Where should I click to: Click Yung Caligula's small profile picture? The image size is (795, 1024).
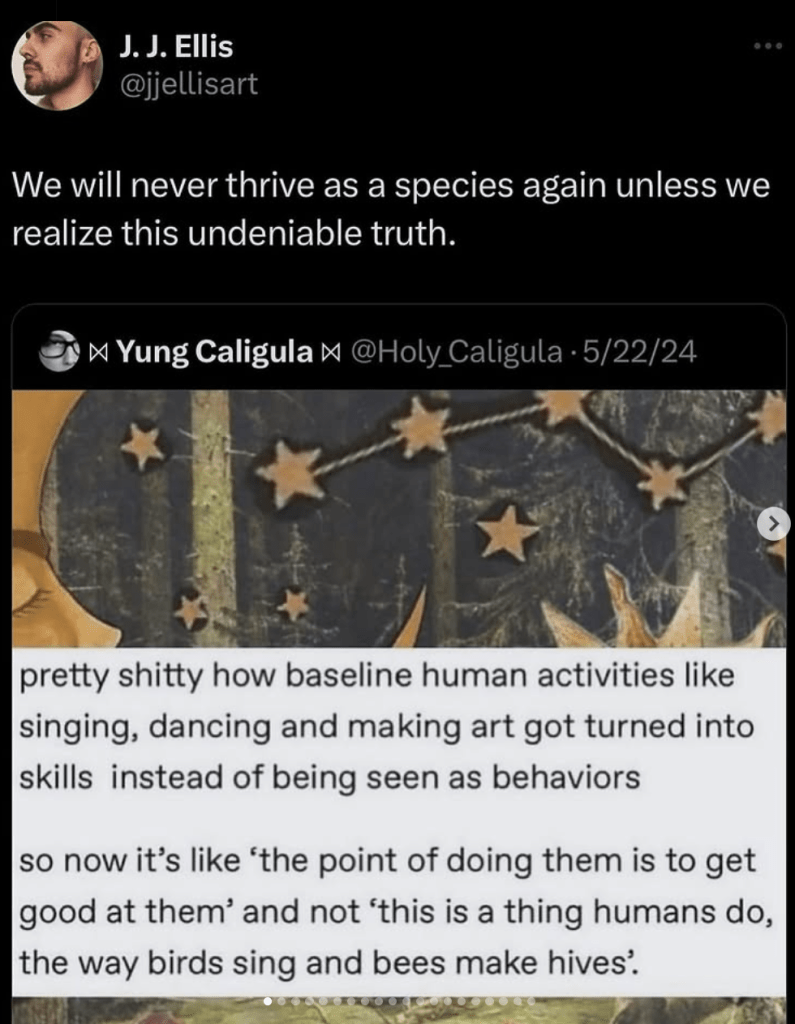[x=58, y=351]
